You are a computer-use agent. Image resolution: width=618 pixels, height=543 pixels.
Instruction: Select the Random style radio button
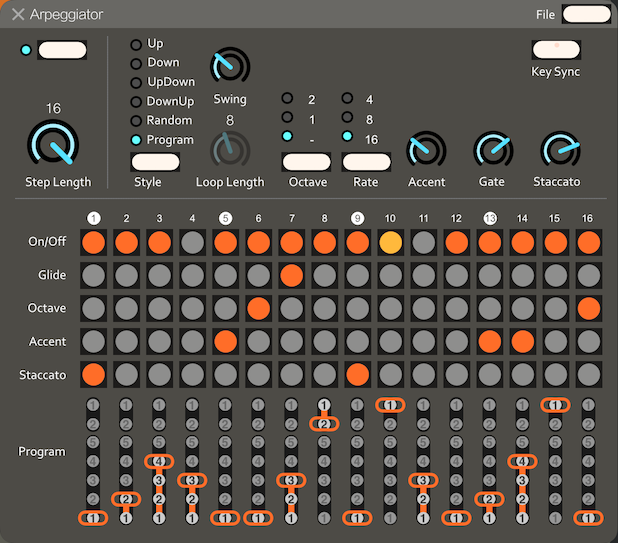click(x=136, y=121)
